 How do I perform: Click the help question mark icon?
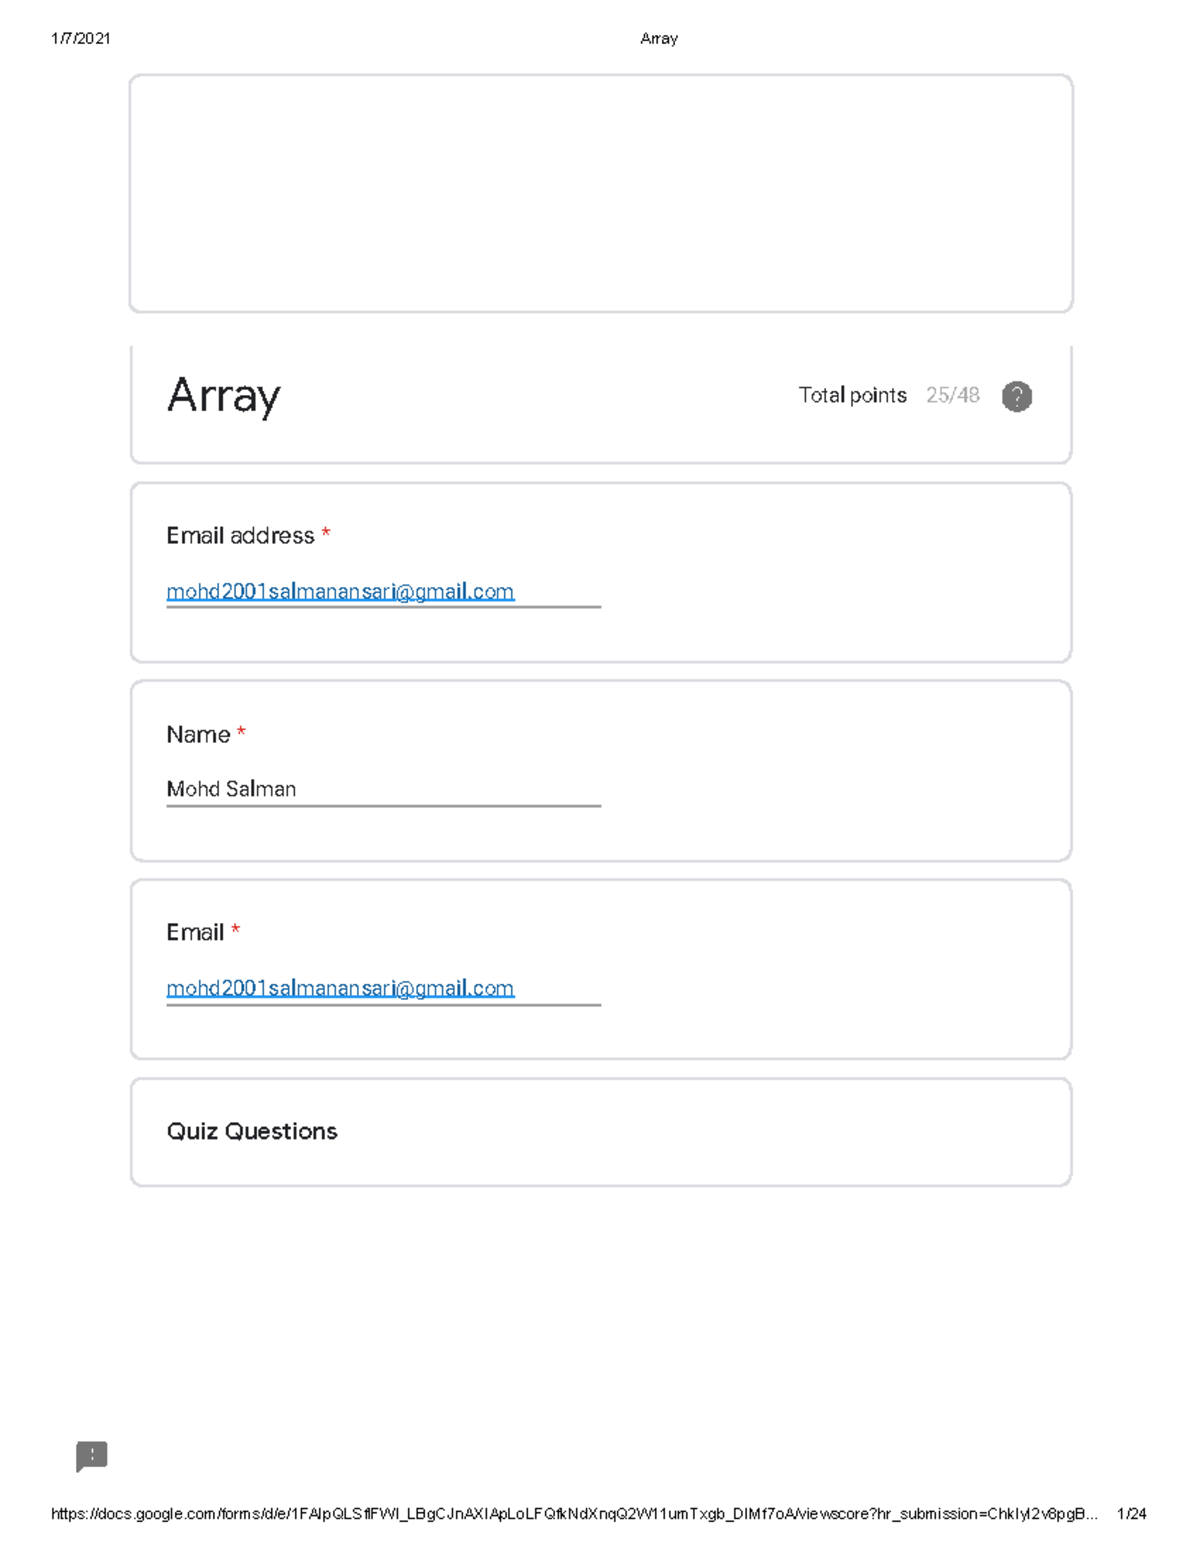click(x=1016, y=397)
